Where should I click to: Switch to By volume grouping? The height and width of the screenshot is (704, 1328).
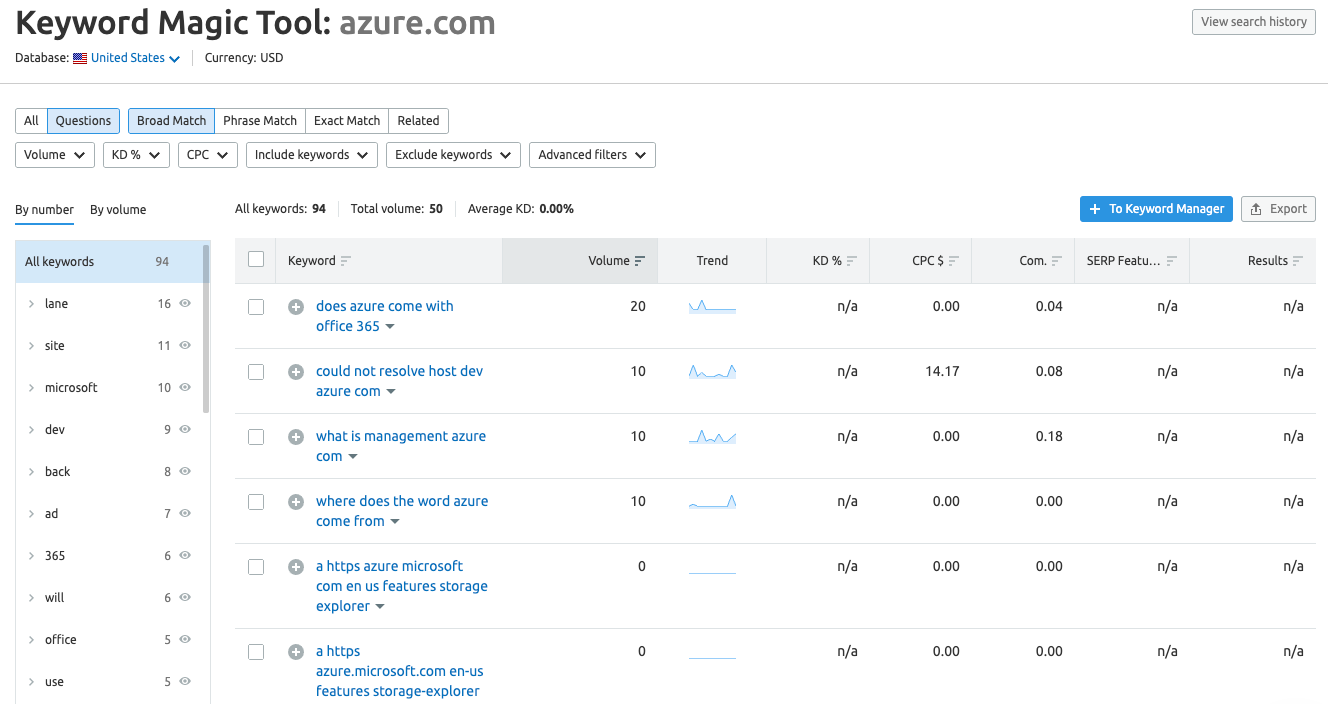click(118, 210)
